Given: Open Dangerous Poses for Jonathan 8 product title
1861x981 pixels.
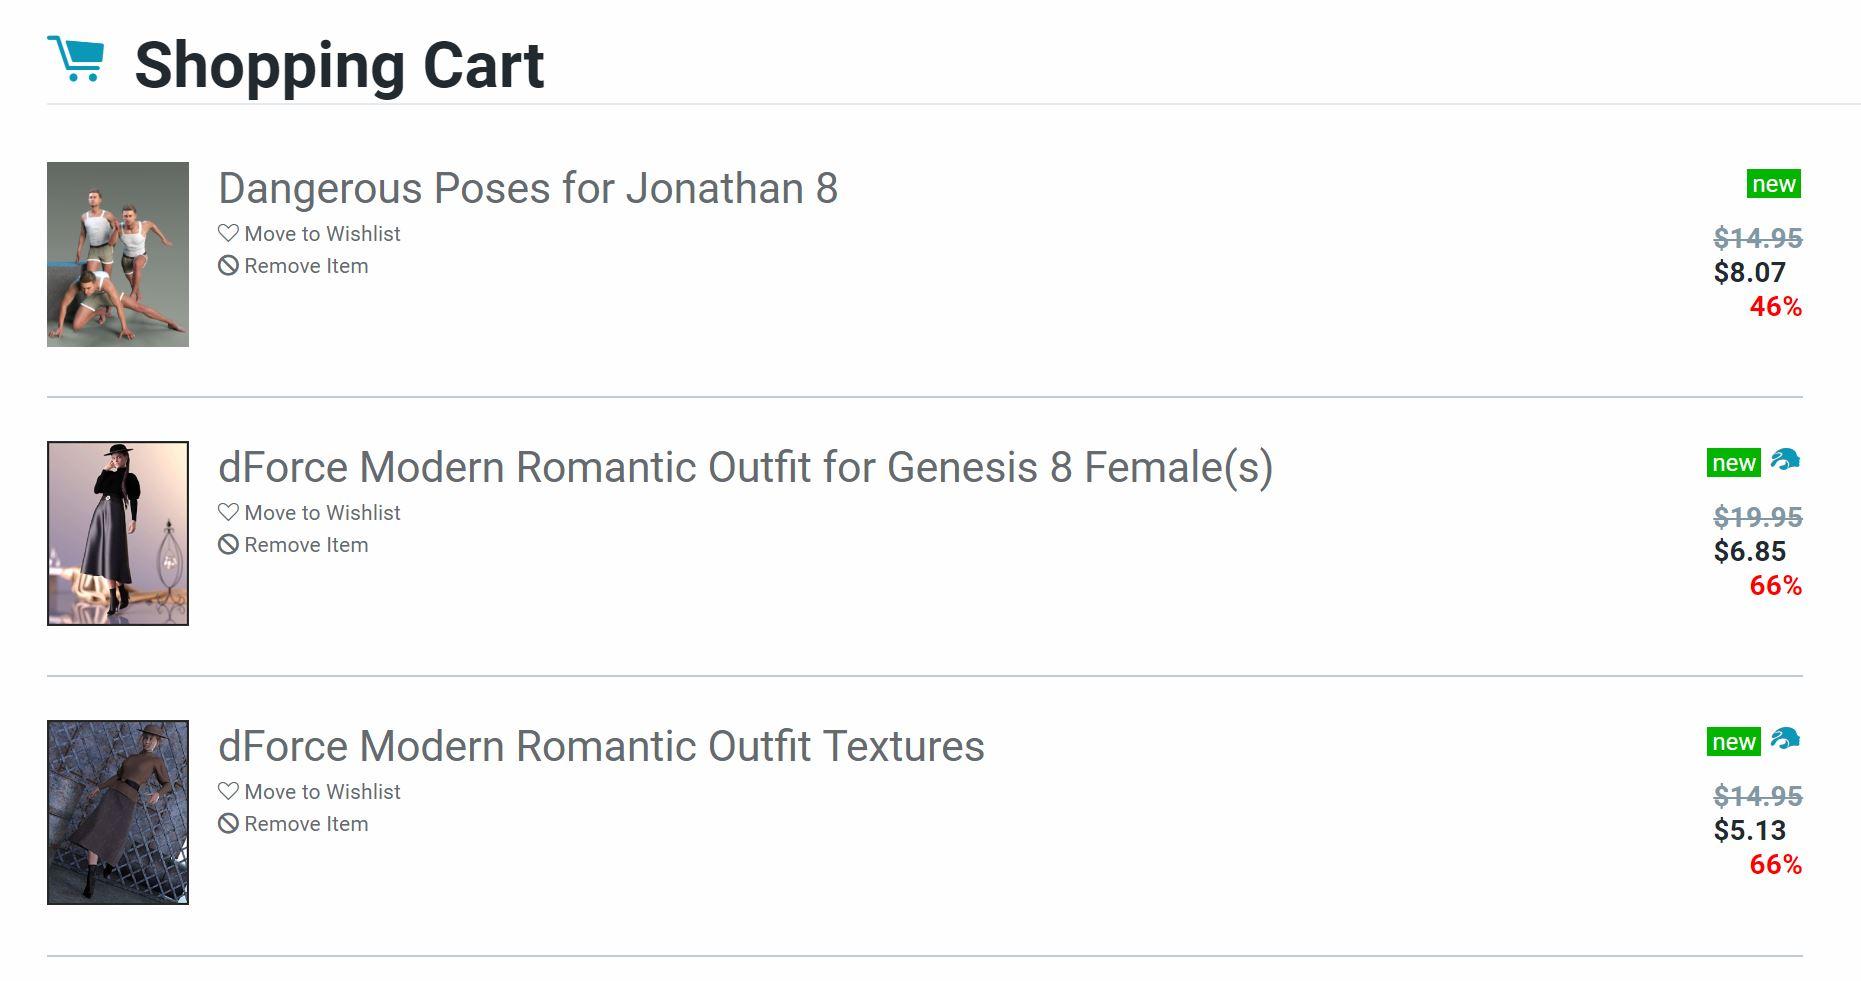Looking at the screenshot, I should click(x=527, y=189).
